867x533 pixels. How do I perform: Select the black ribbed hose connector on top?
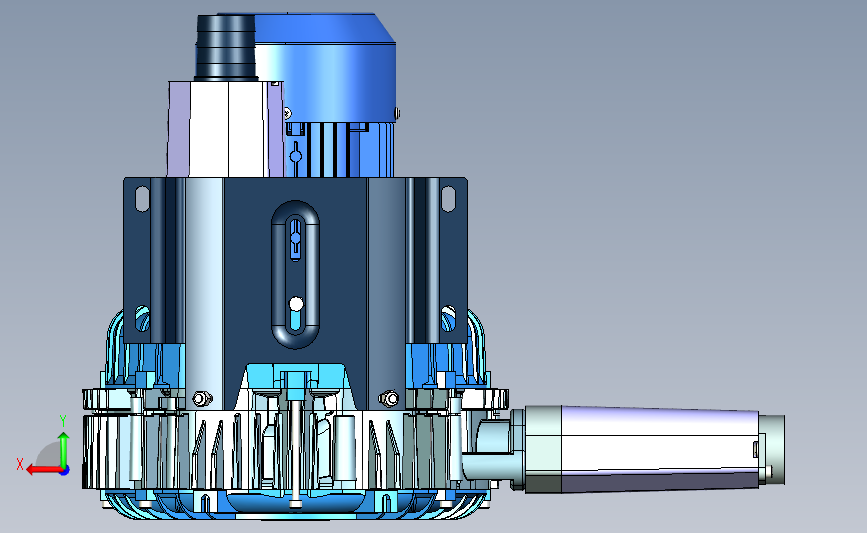(x=226, y=48)
